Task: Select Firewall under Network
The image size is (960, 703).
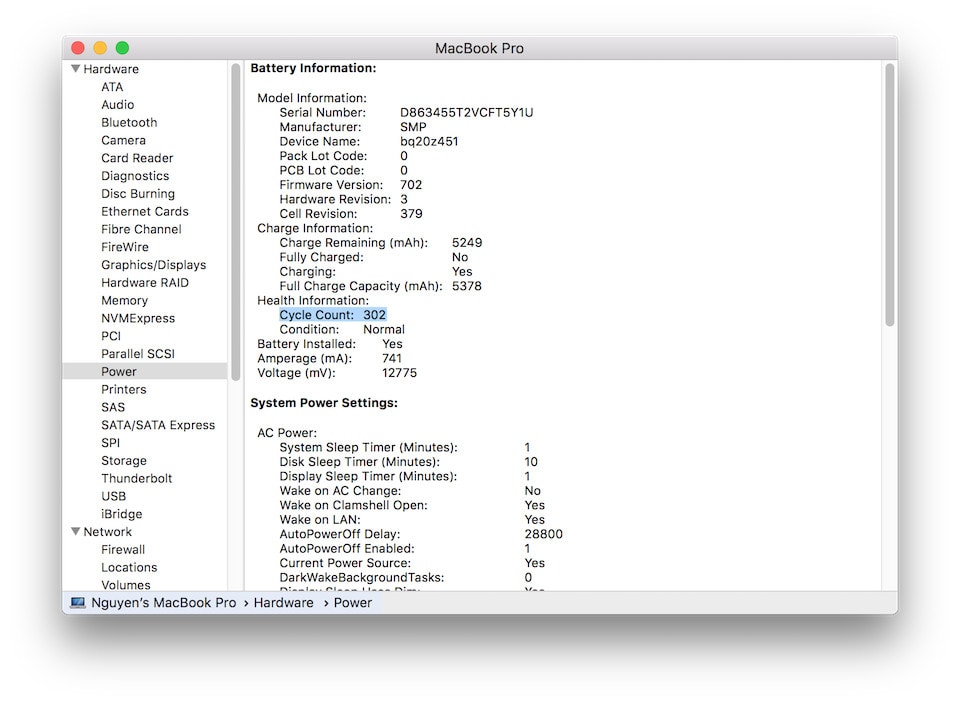Action: tap(123, 550)
